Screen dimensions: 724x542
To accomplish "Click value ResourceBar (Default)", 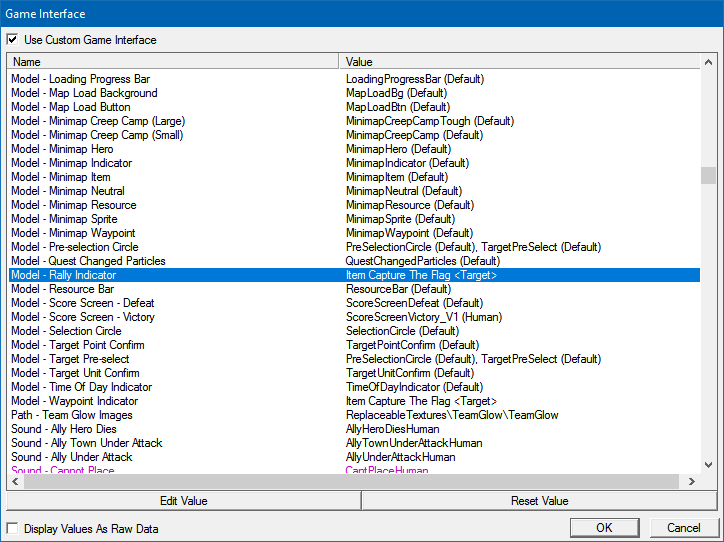I will coord(398,289).
